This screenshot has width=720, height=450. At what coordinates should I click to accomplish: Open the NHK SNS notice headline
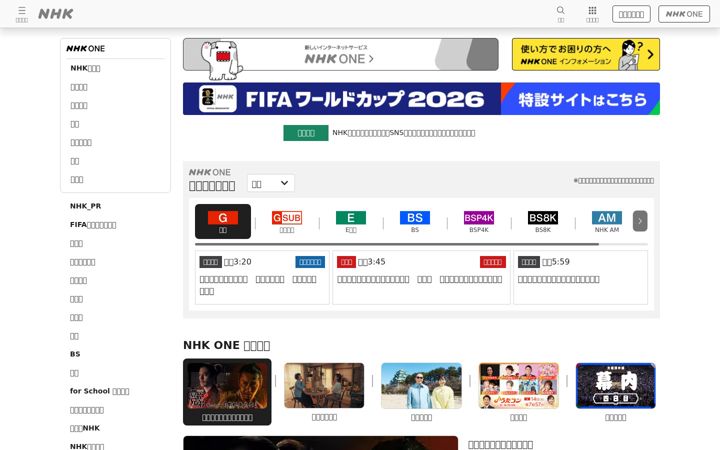click(404, 133)
